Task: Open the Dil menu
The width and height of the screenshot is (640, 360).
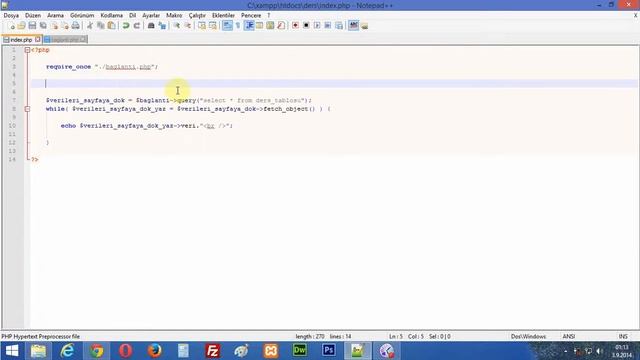Action: point(132,16)
